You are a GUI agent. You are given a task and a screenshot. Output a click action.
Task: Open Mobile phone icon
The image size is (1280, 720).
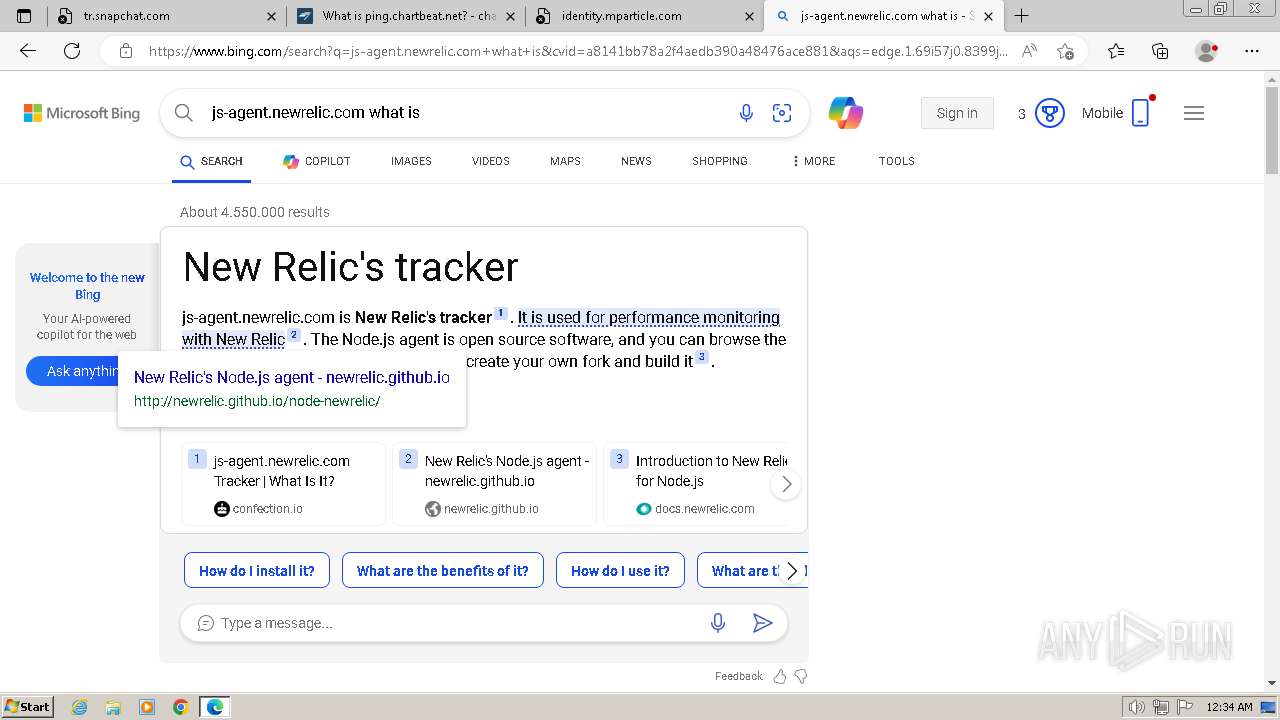tap(1140, 113)
